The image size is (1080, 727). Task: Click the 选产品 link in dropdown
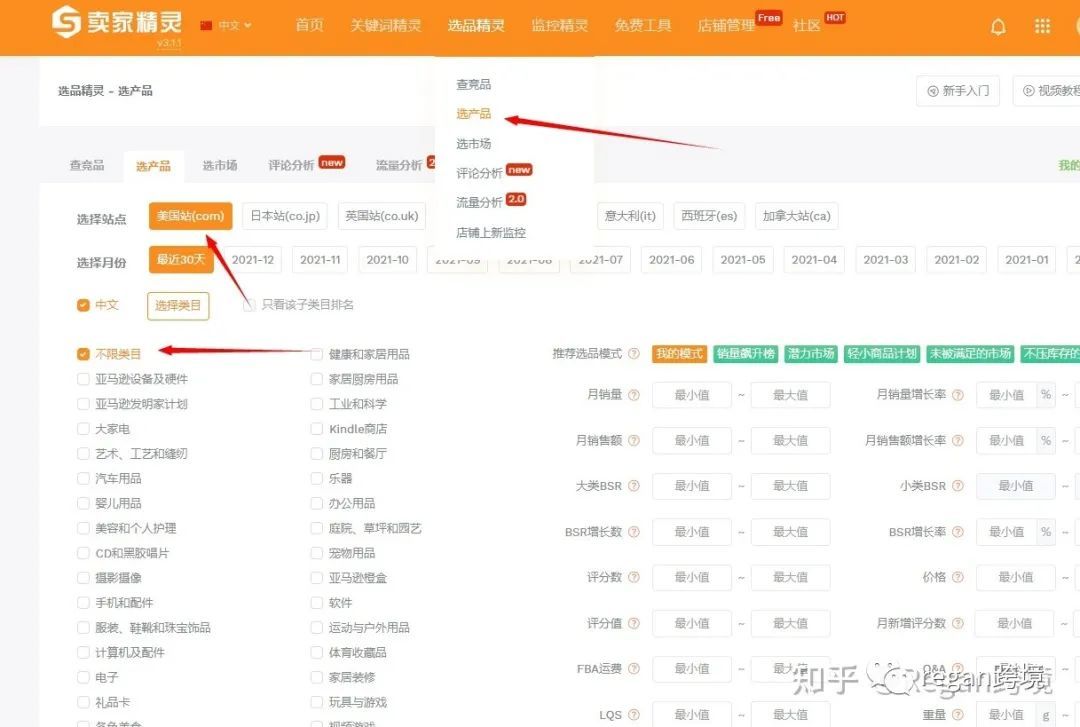click(472, 114)
